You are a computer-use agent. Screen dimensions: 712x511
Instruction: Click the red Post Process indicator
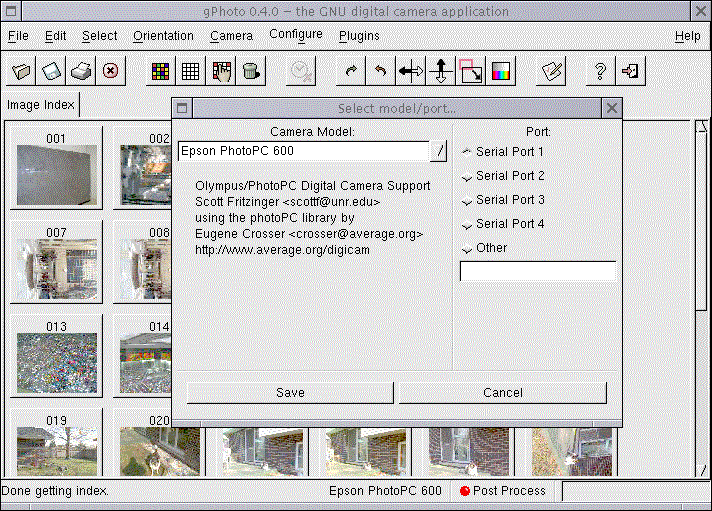point(465,491)
